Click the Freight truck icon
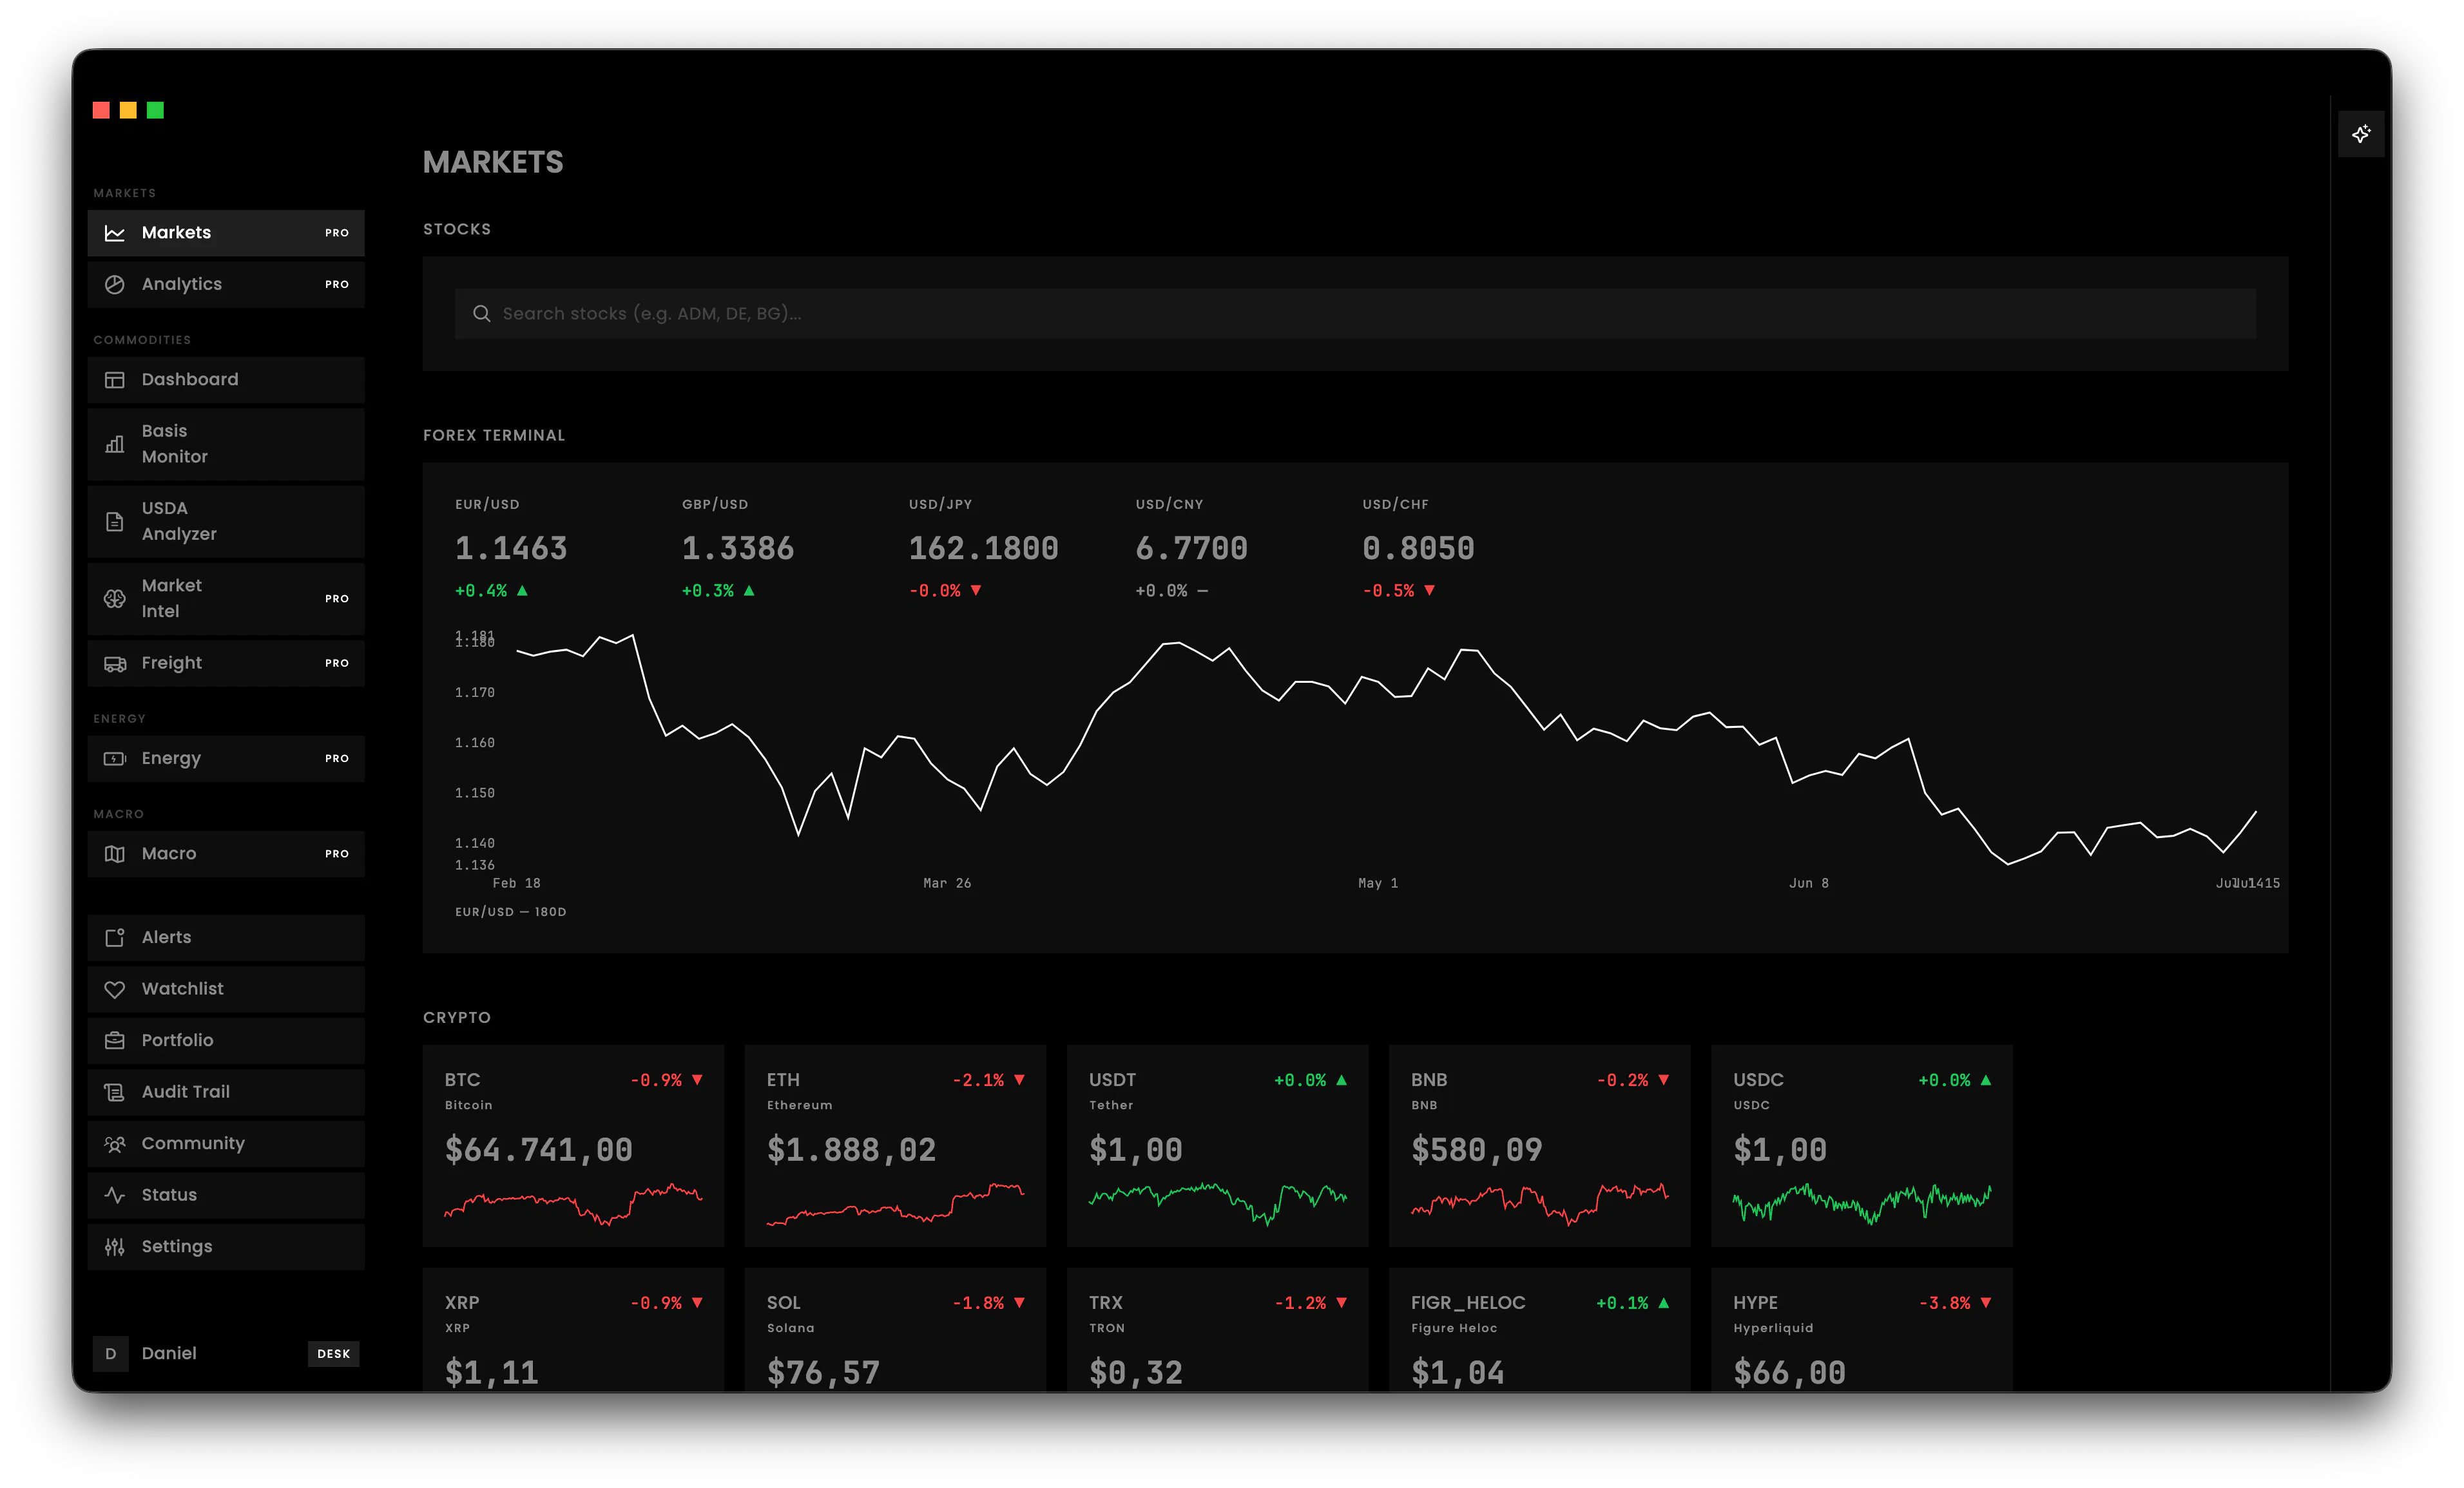The height and width of the screenshot is (1488, 2464). (115, 664)
